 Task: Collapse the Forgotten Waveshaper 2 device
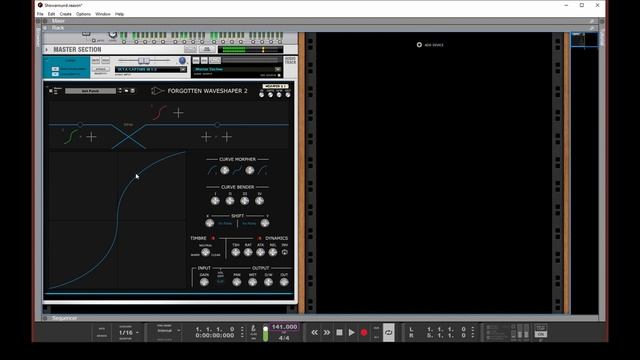(47, 87)
